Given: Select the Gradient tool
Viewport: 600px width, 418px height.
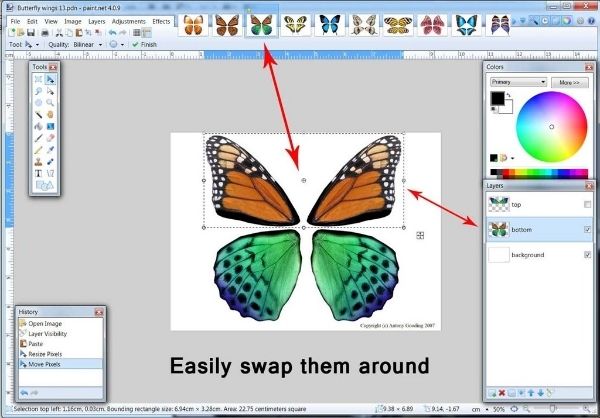Looking at the screenshot, I should coord(50,126).
